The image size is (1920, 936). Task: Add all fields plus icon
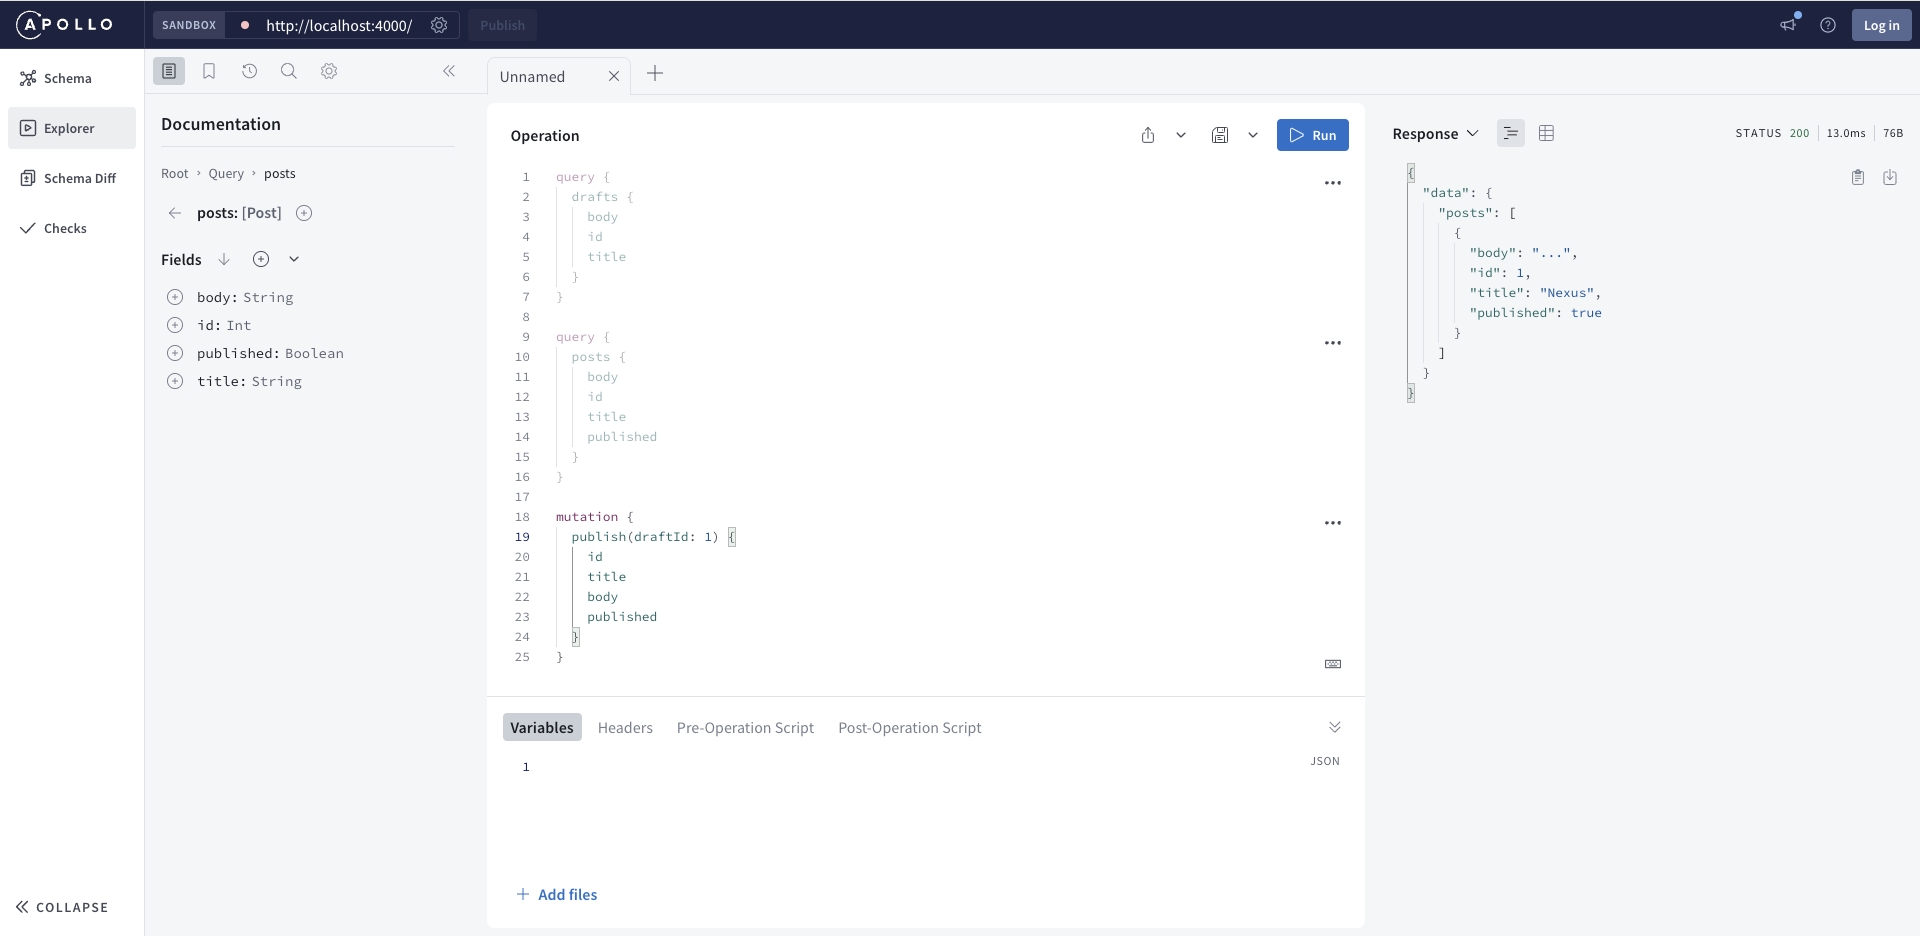click(x=261, y=259)
